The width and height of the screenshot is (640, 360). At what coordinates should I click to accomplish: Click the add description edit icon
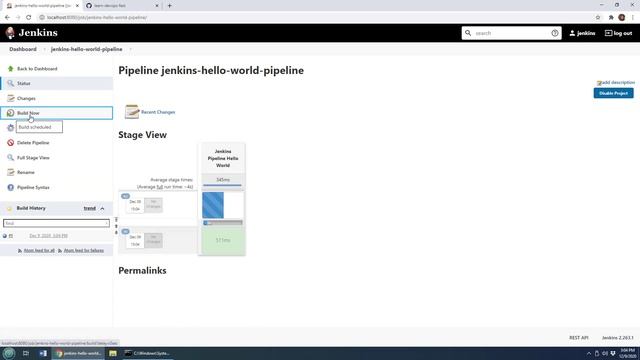pyautogui.click(x=599, y=83)
